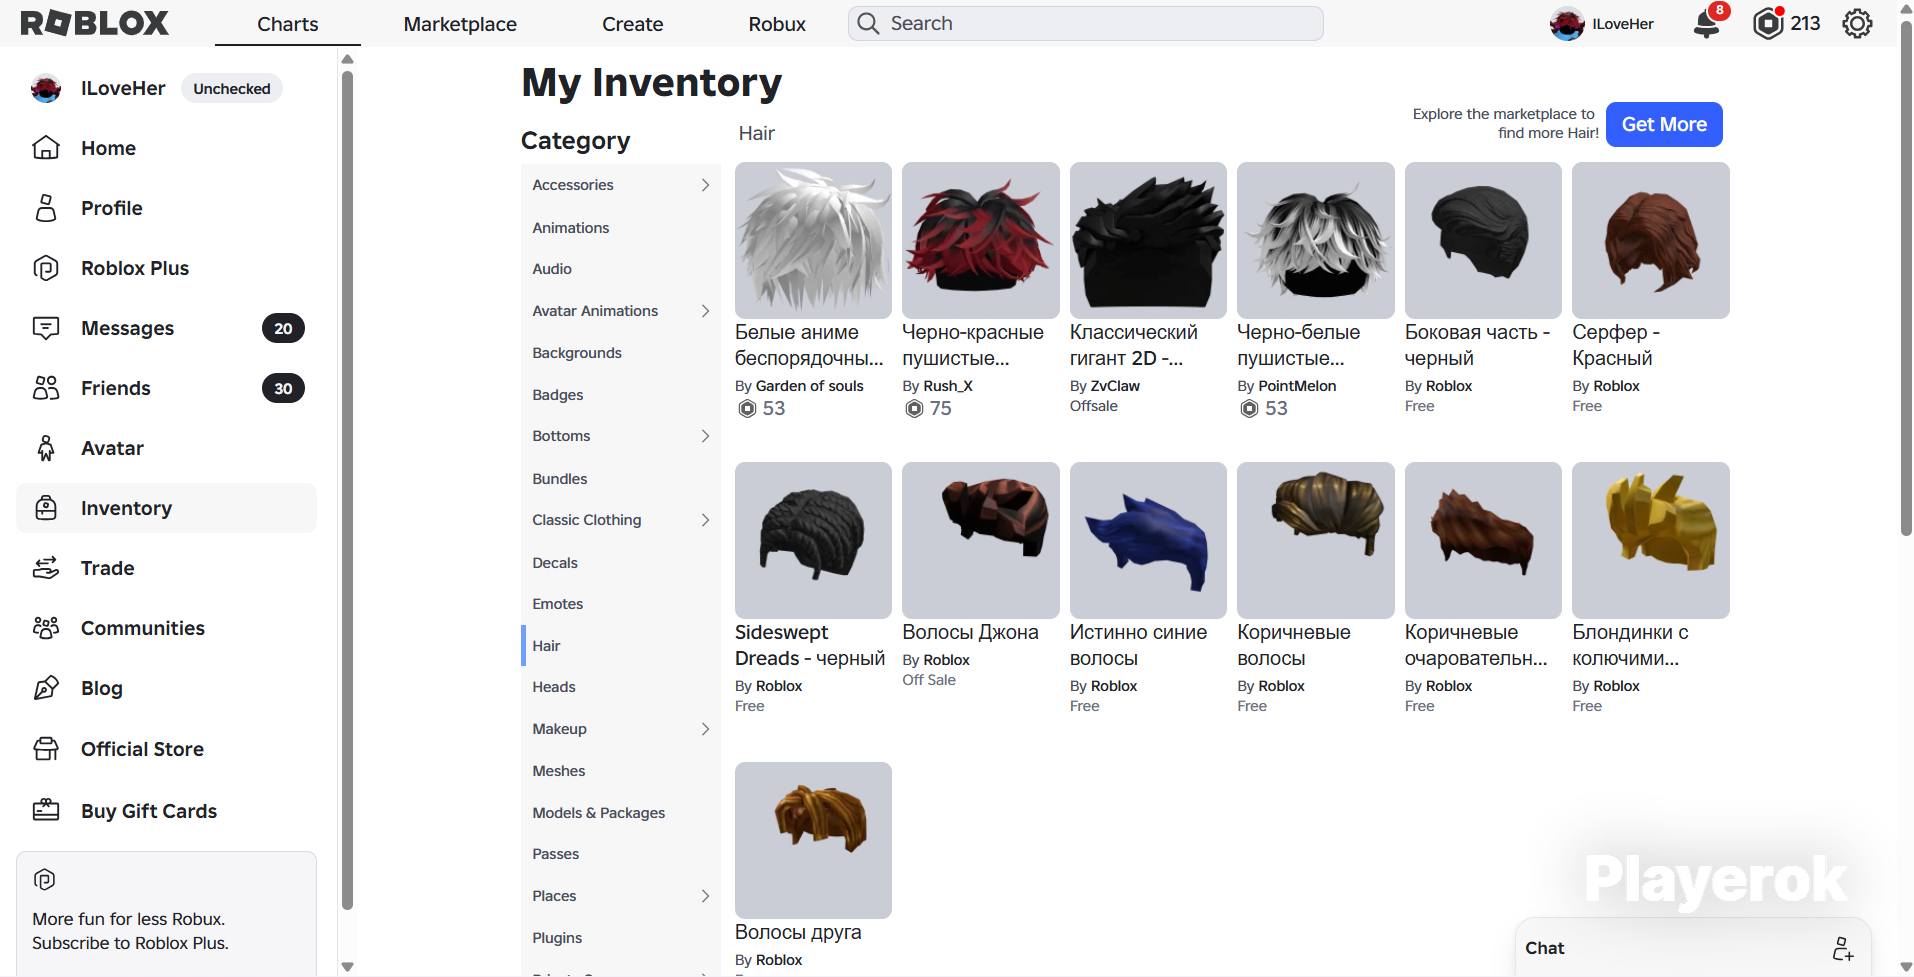The image size is (1914, 977).
Task: Select the Animations category
Action: 621,228
